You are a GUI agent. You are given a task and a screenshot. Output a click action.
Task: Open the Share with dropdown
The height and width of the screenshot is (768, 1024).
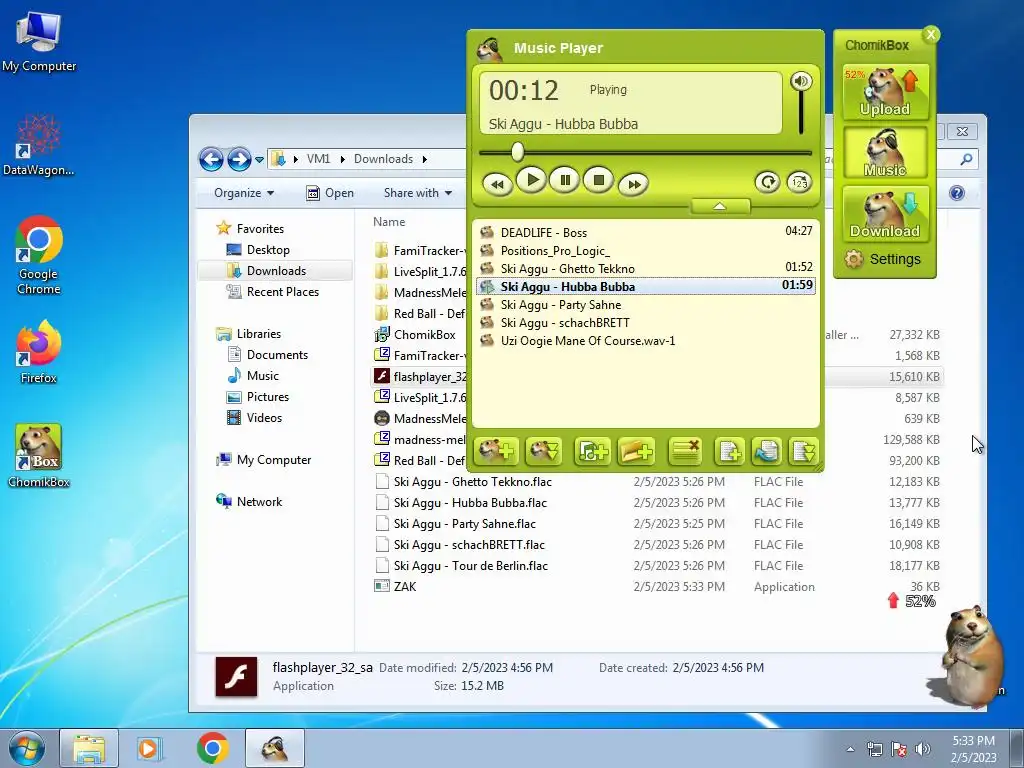(x=418, y=193)
